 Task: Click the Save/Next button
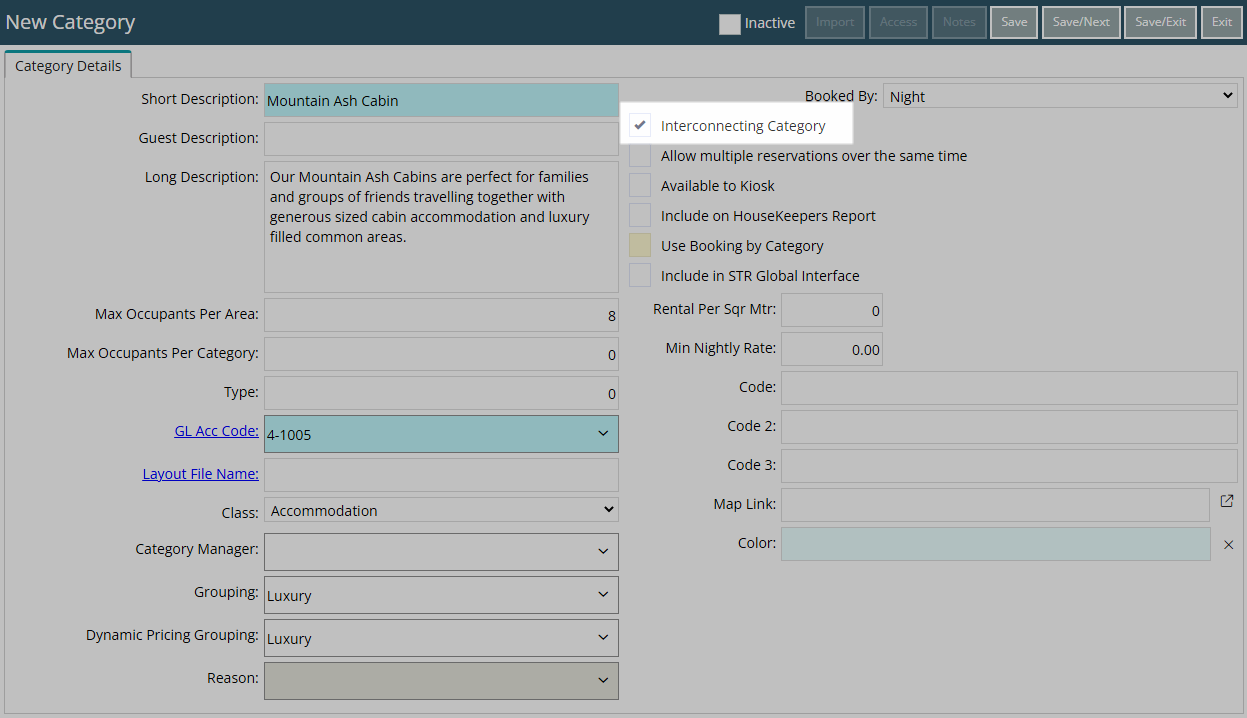click(1081, 22)
